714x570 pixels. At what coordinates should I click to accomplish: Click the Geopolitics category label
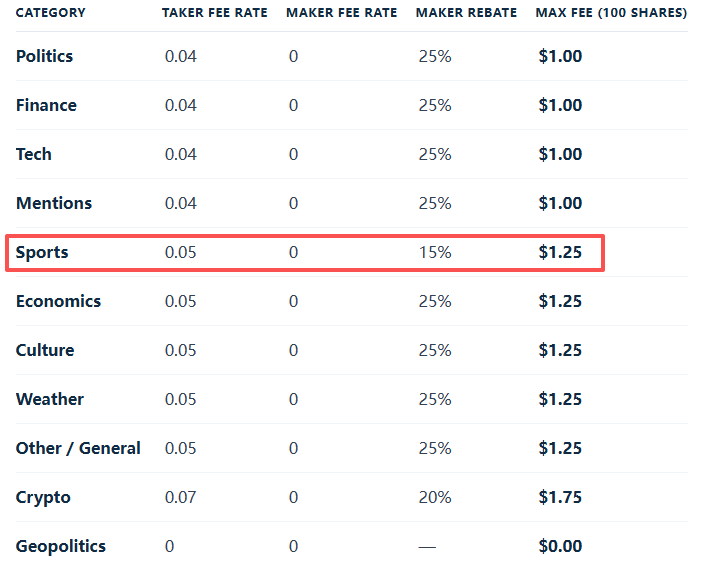tap(61, 546)
